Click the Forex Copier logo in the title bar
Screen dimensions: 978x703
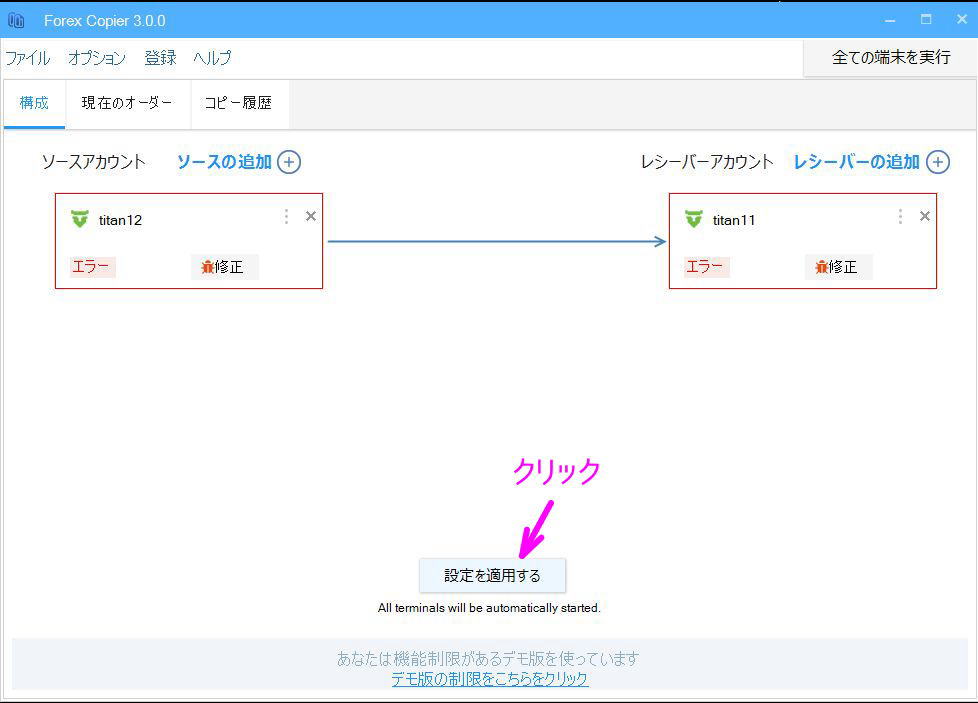(16, 19)
